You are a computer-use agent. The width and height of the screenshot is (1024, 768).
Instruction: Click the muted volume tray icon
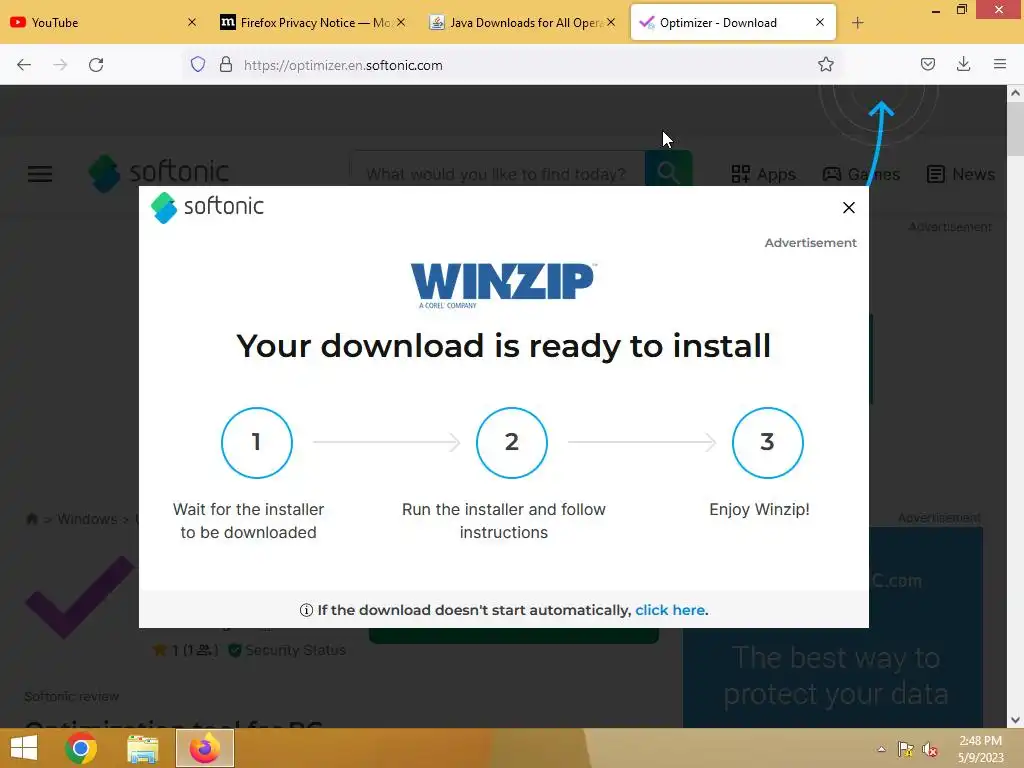coord(930,749)
